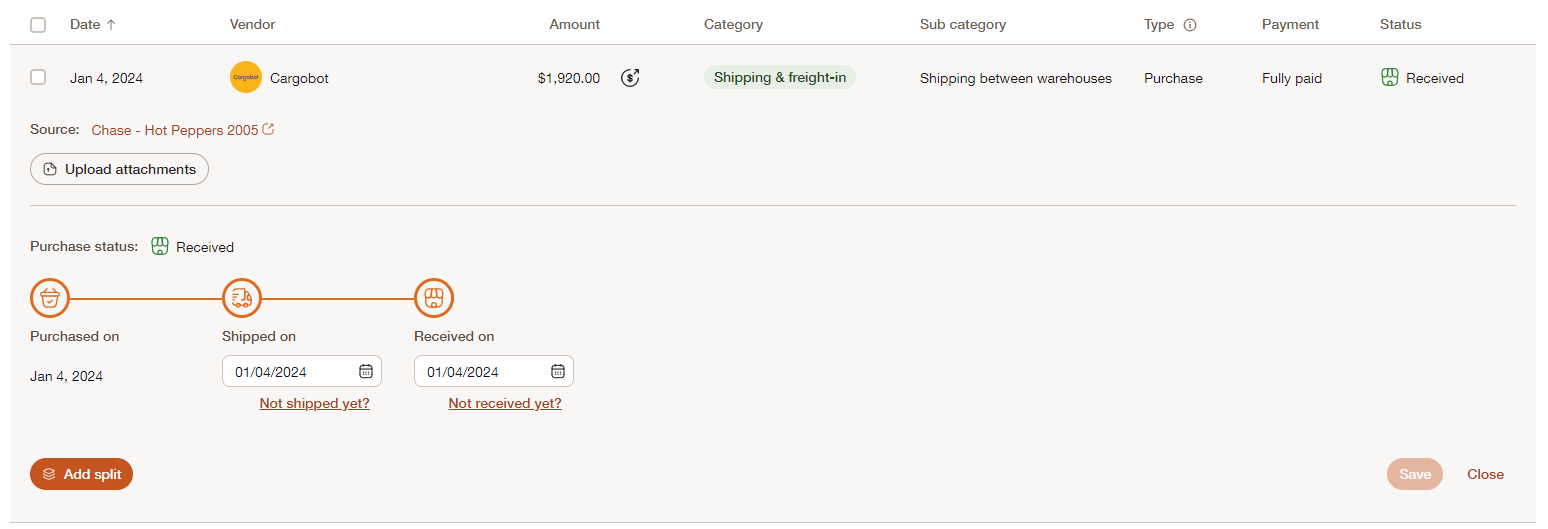The image size is (1548, 529).
Task: Click the dollar refresh icon beside amount
Action: tap(630, 77)
